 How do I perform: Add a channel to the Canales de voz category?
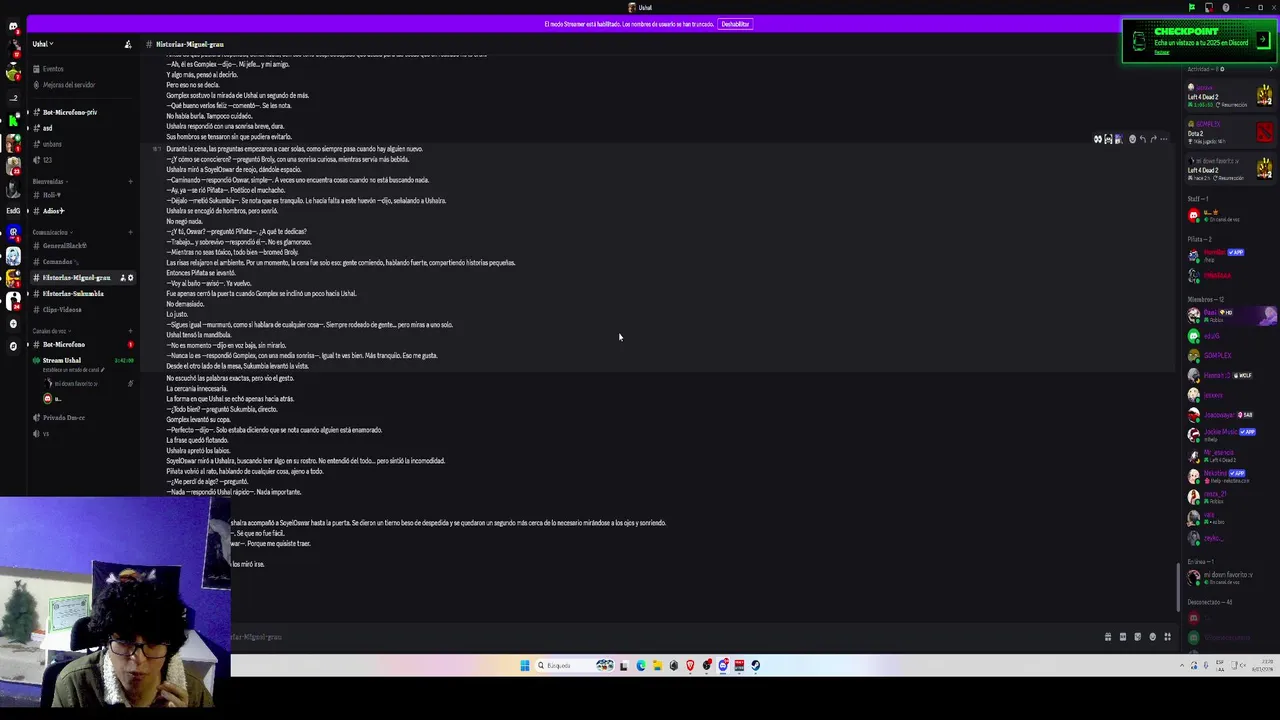click(130, 331)
